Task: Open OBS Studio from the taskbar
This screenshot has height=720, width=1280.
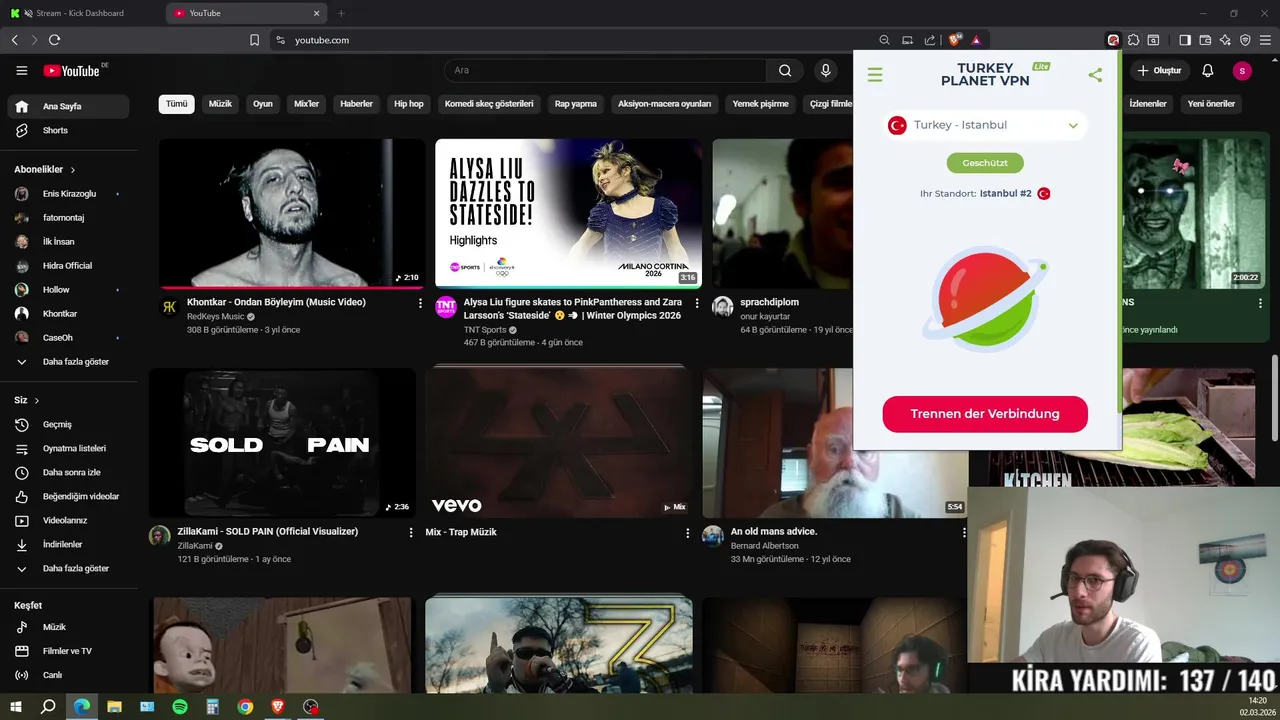Action: pyautogui.click(x=311, y=707)
